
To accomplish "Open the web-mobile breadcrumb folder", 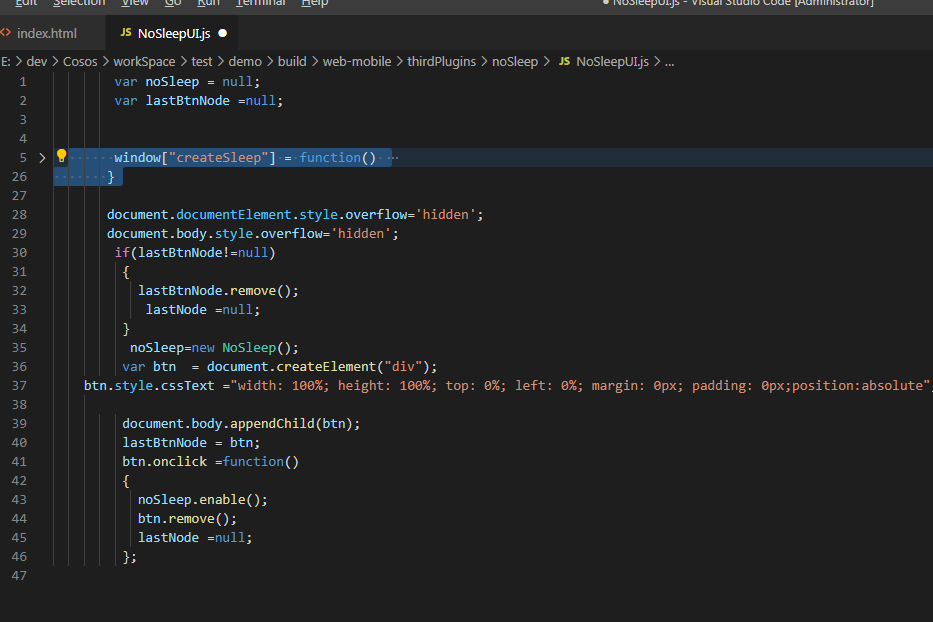I will [356, 61].
